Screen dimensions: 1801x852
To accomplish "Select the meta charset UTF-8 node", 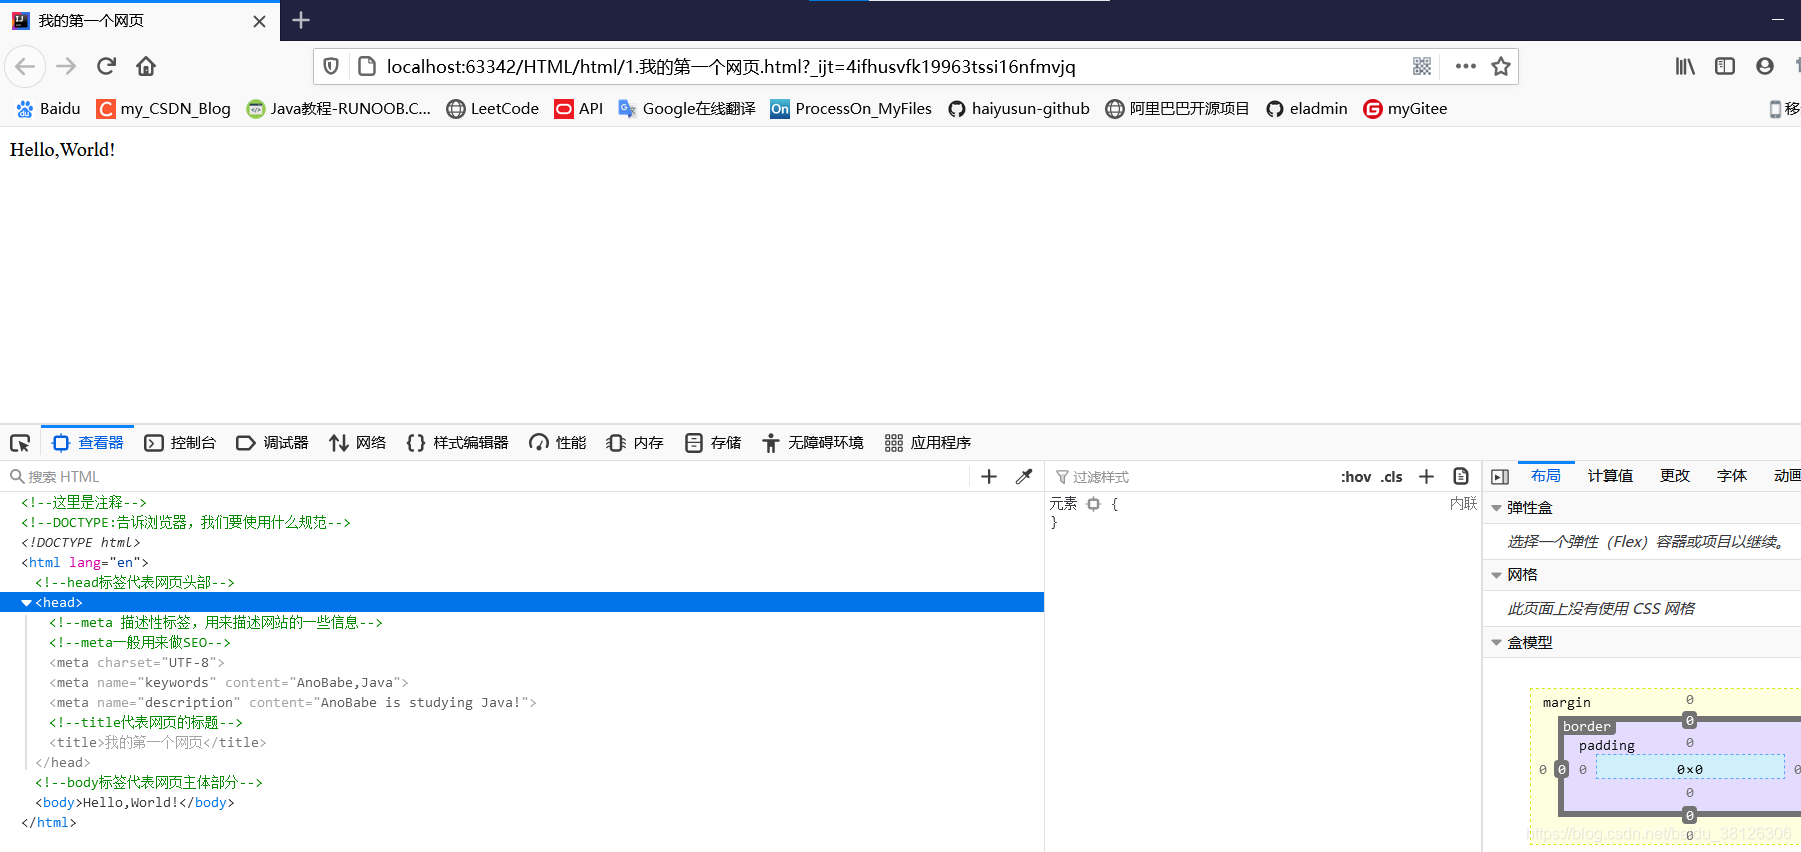I will (137, 663).
